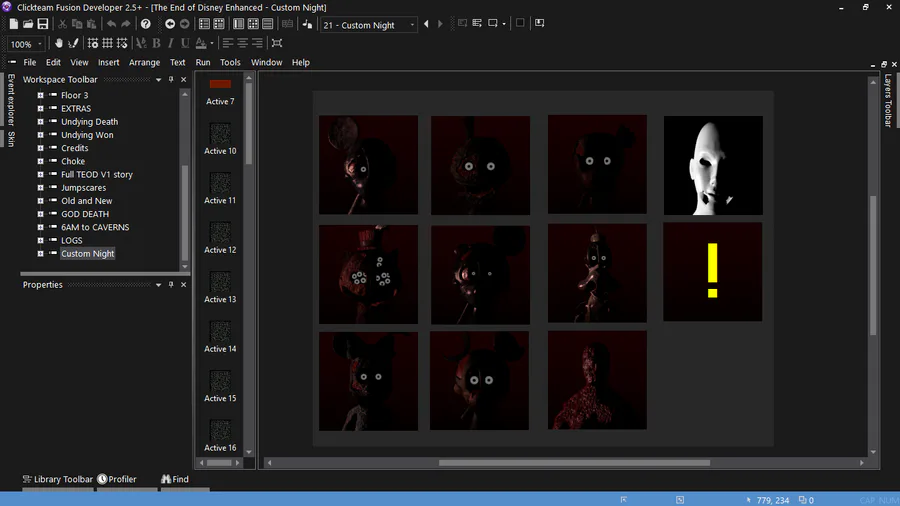The height and width of the screenshot is (506, 900).
Task: Select Active 7 object in the object list
Action: pyautogui.click(x=220, y=92)
